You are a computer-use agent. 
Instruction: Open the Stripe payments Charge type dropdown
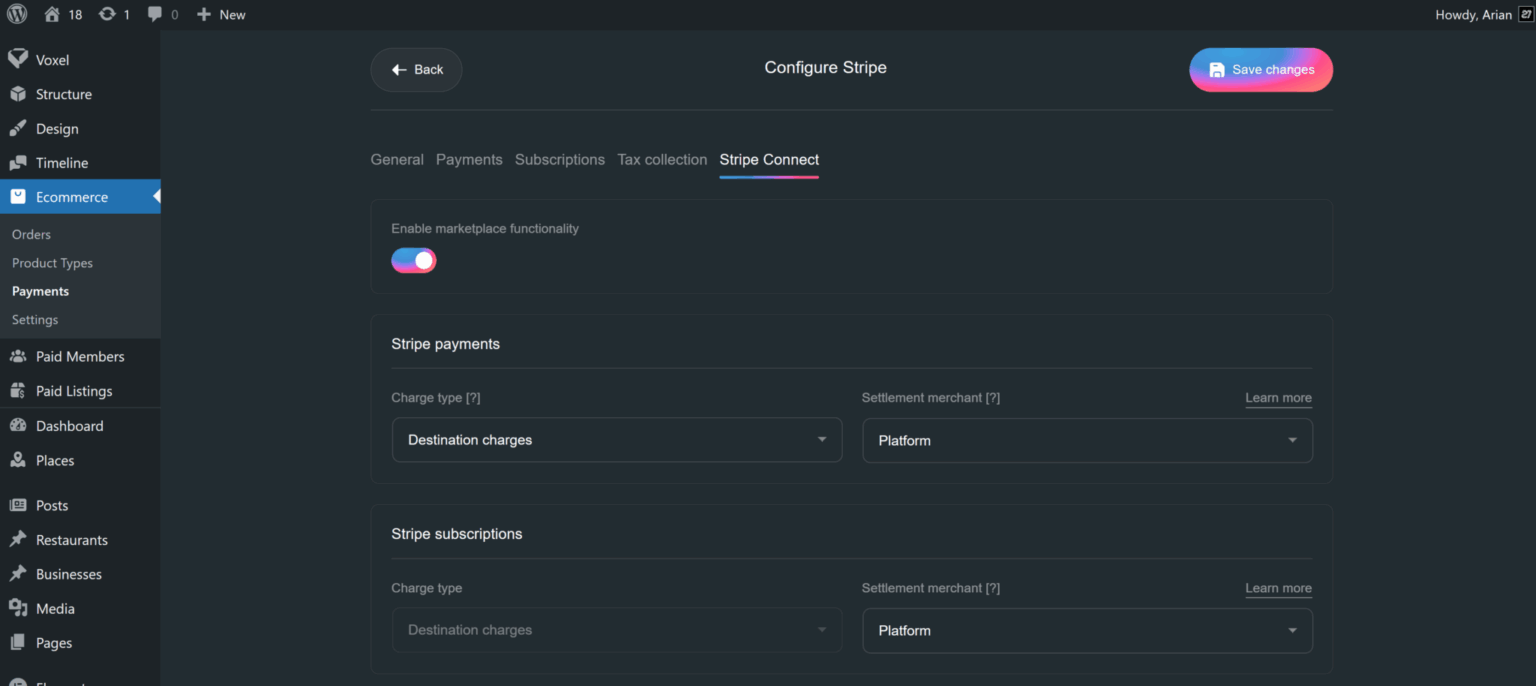pos(616,440)
